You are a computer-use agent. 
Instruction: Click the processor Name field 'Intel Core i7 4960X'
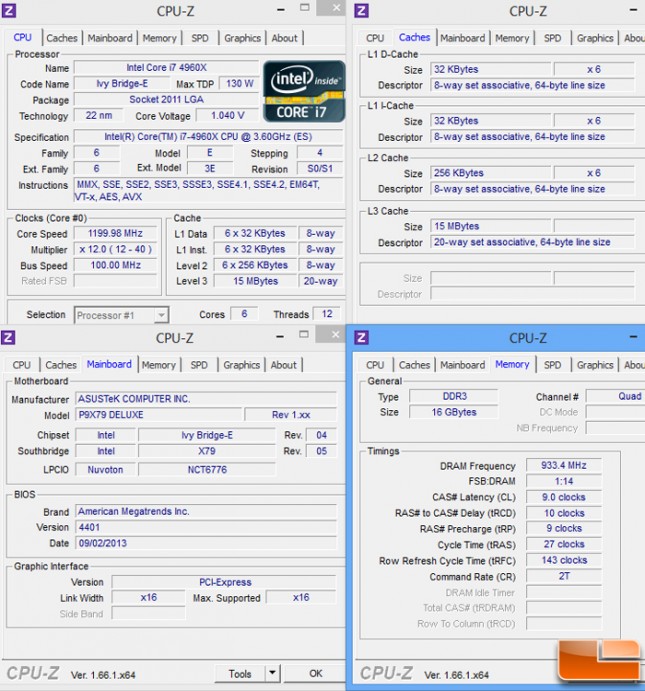coord(167,67)
